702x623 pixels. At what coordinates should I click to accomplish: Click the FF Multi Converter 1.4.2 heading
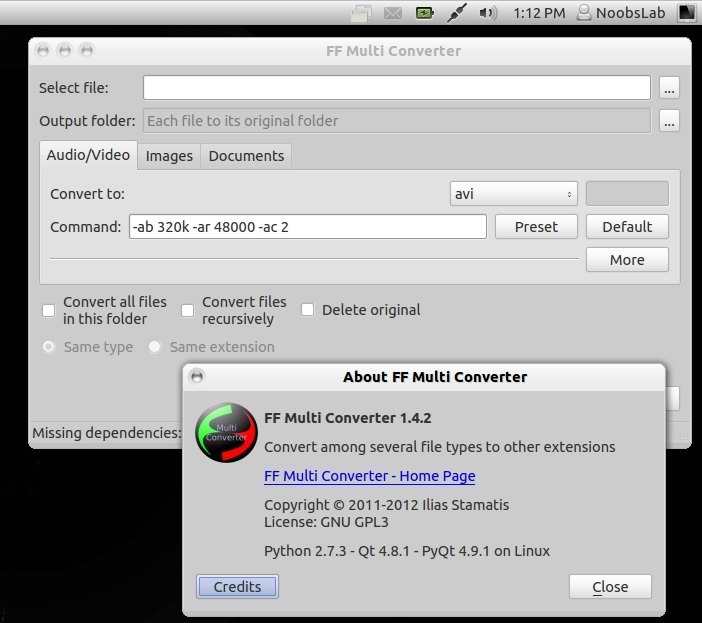[347, 418]
